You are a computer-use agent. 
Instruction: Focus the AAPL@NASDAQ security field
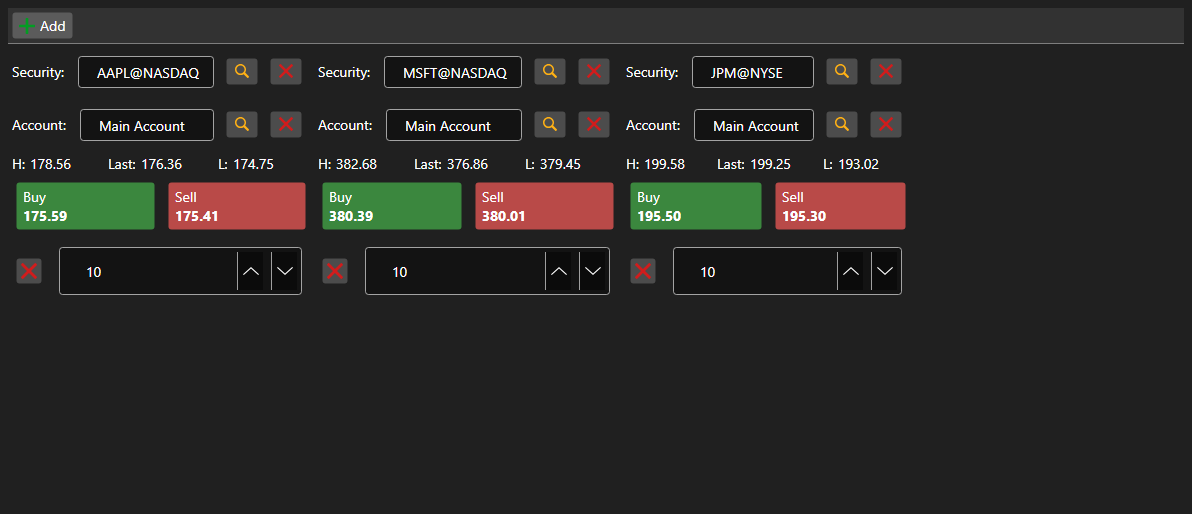click(146, 72)
